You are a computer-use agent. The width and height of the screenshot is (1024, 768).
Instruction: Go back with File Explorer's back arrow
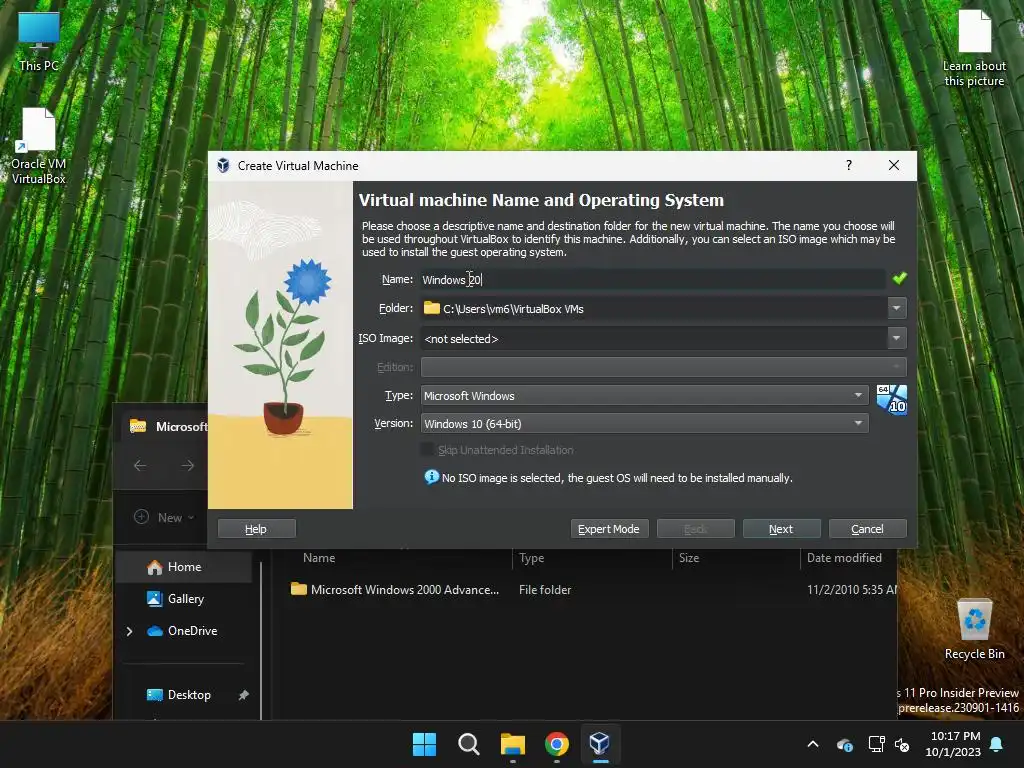coord(140,466)
